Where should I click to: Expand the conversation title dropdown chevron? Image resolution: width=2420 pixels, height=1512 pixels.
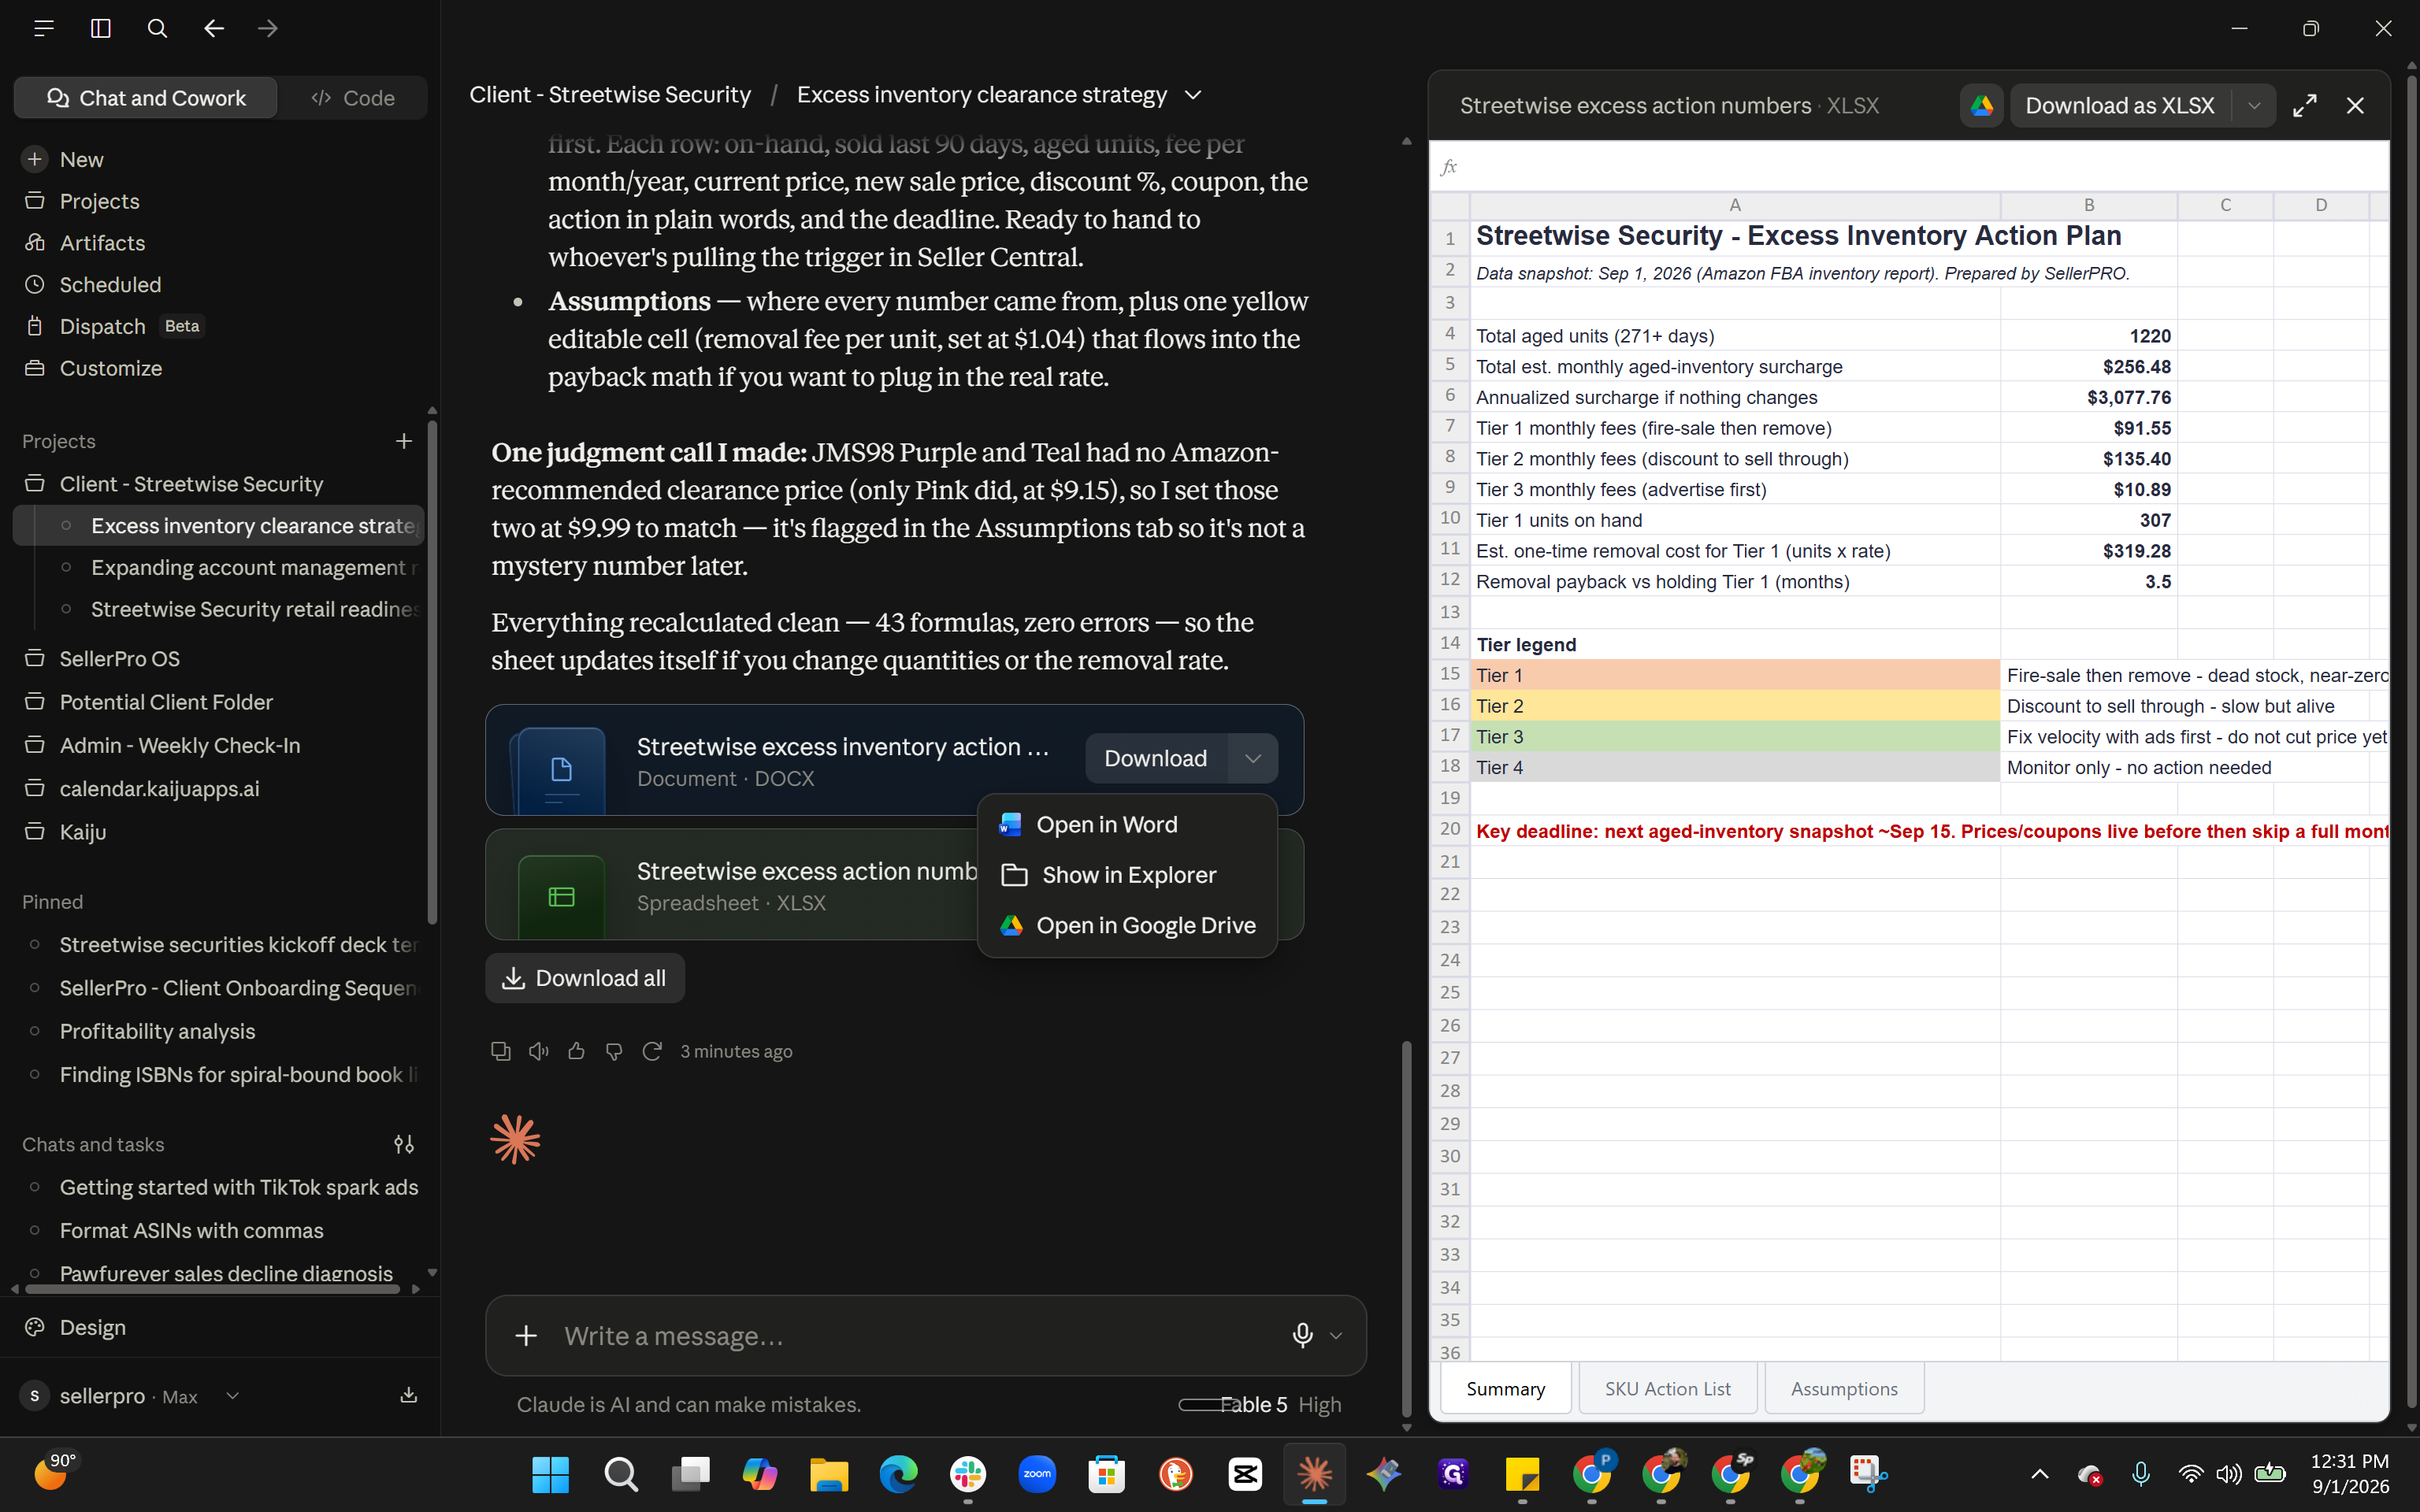(x=1193, y=95)
